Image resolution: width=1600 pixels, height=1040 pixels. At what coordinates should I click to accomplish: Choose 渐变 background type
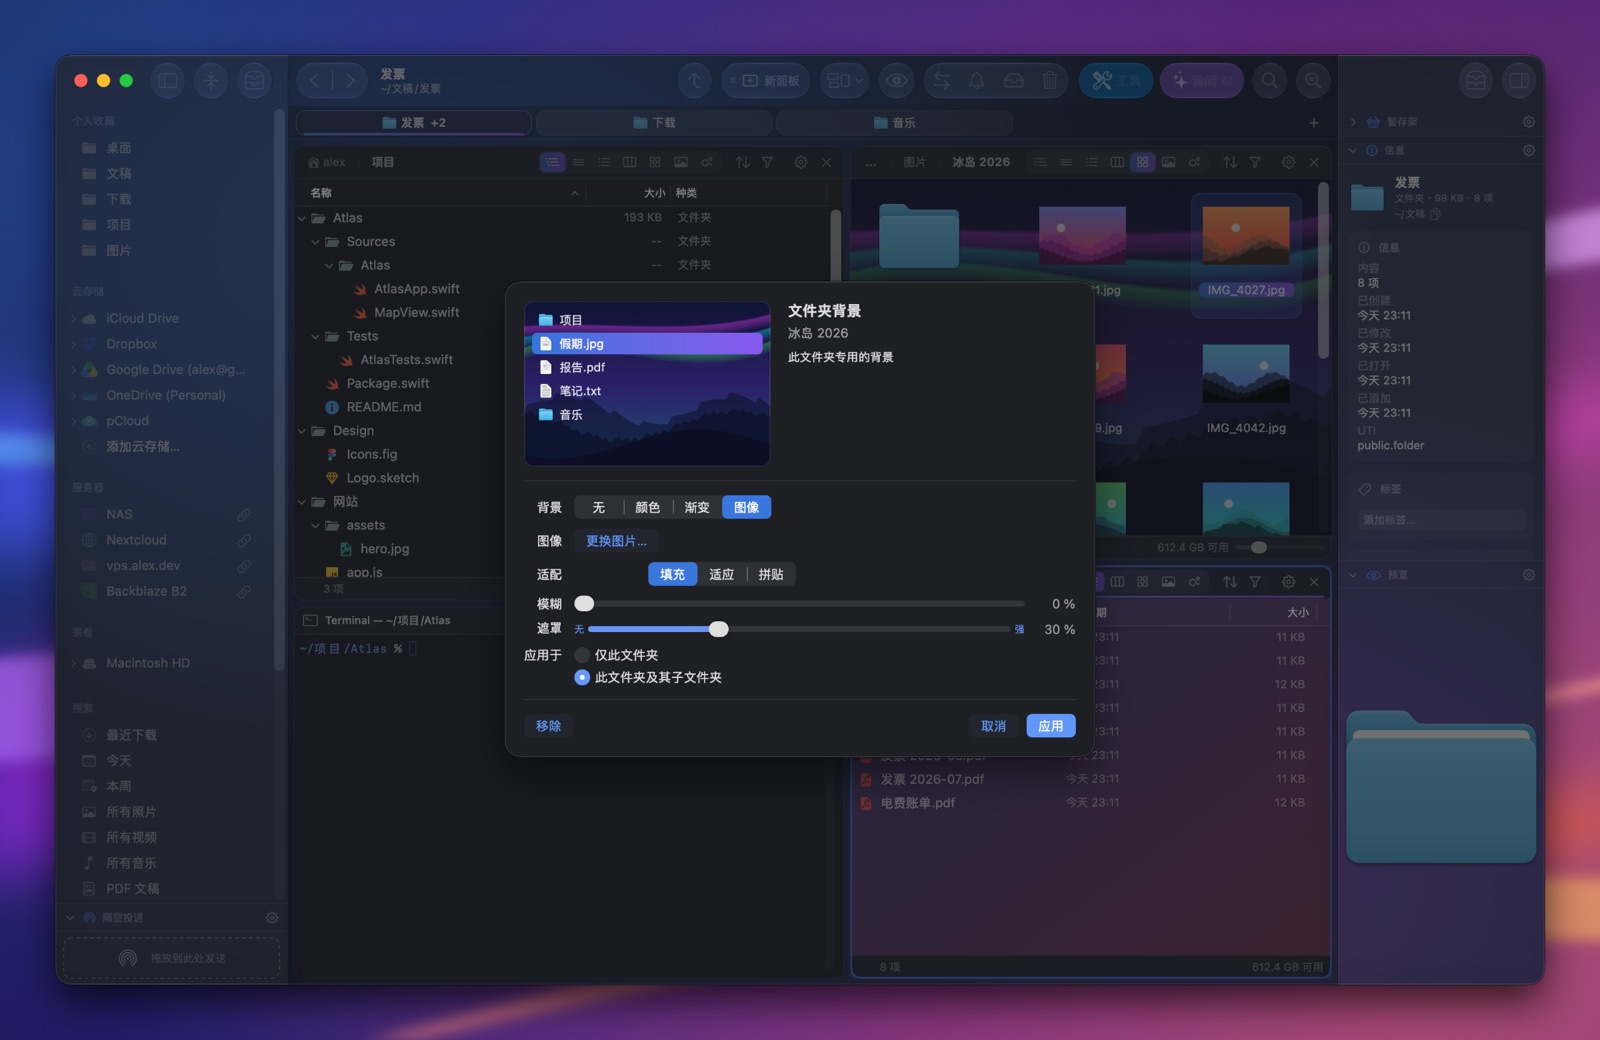click(x=697, y=507)
